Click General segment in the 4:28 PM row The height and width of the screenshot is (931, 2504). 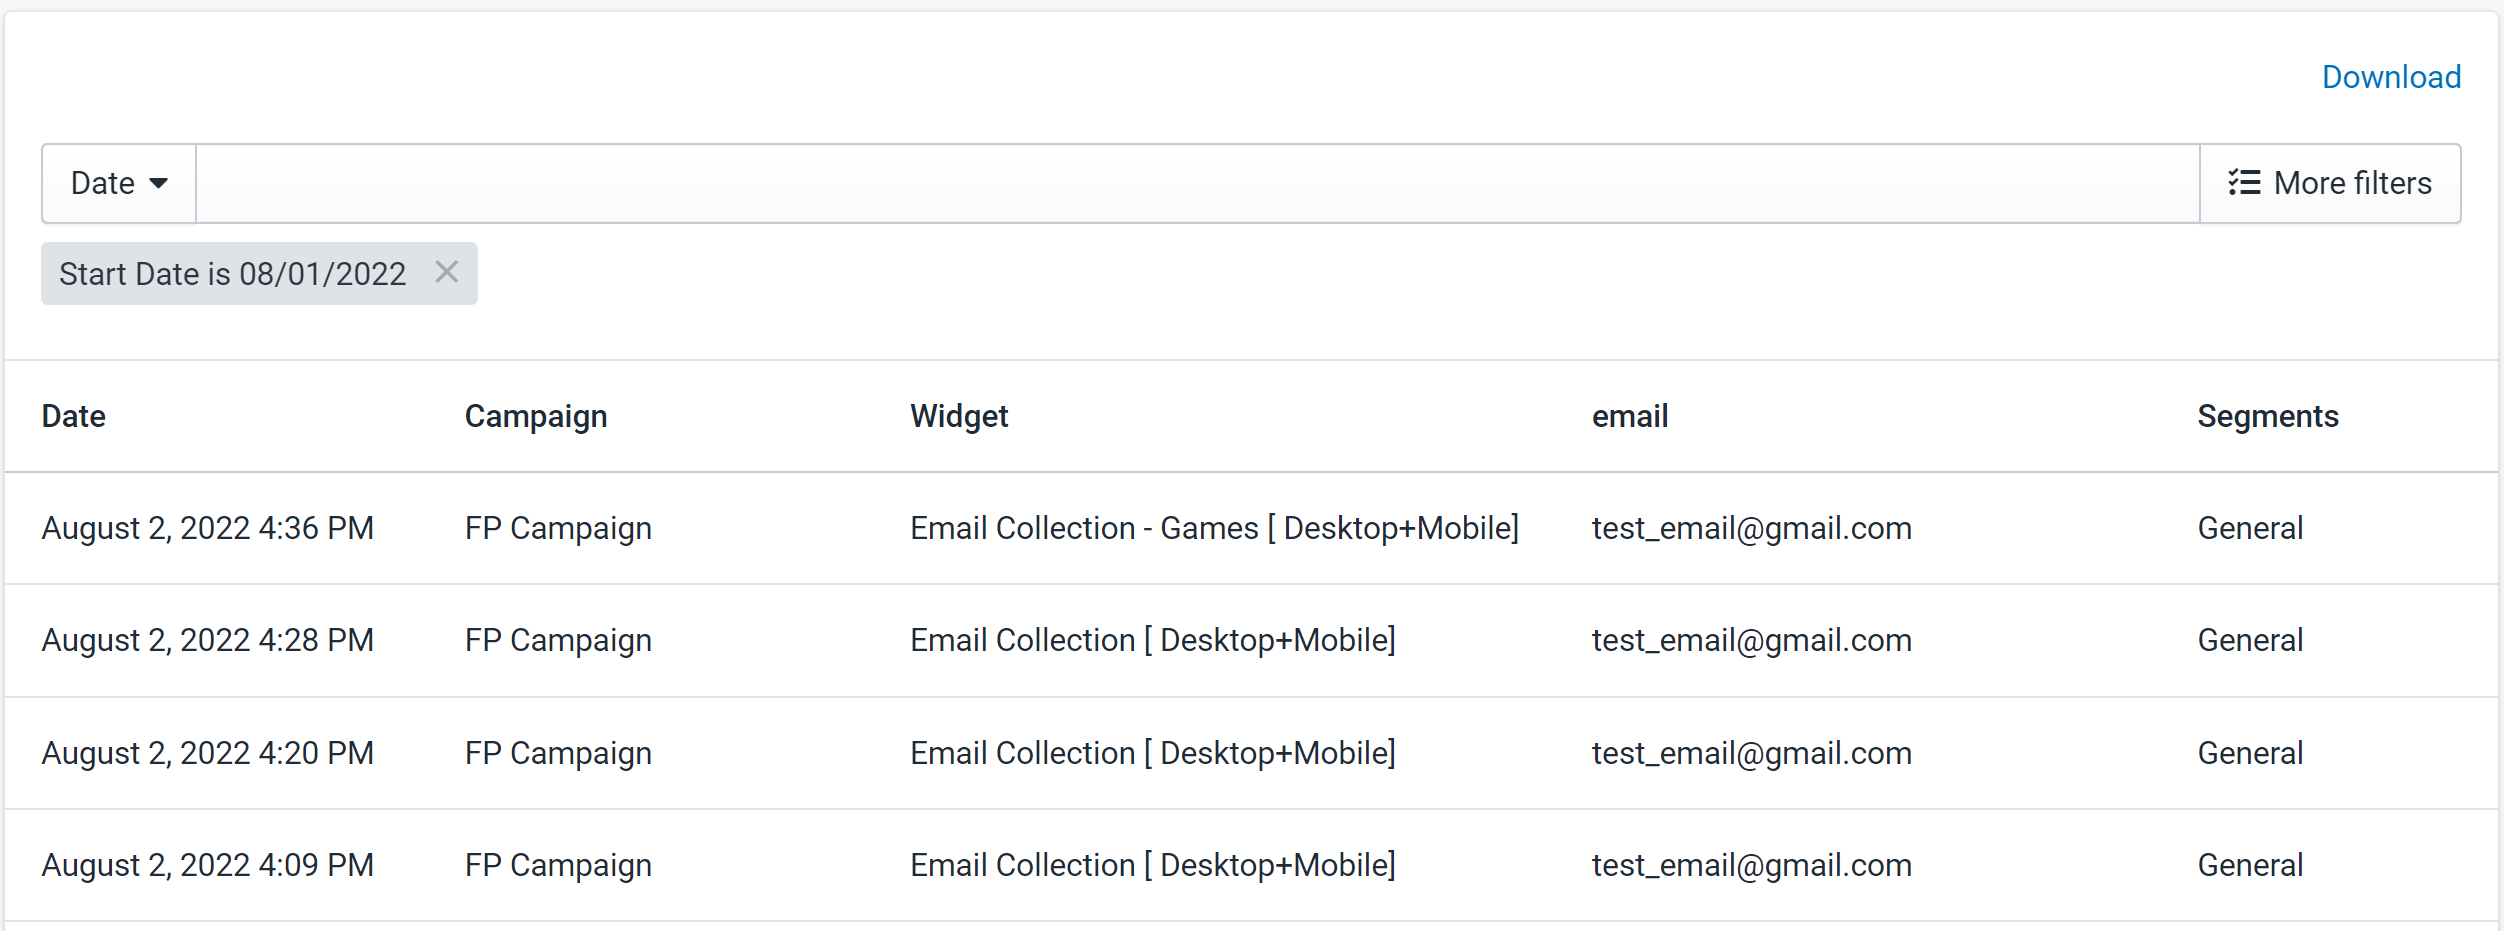pos(2250,640)
